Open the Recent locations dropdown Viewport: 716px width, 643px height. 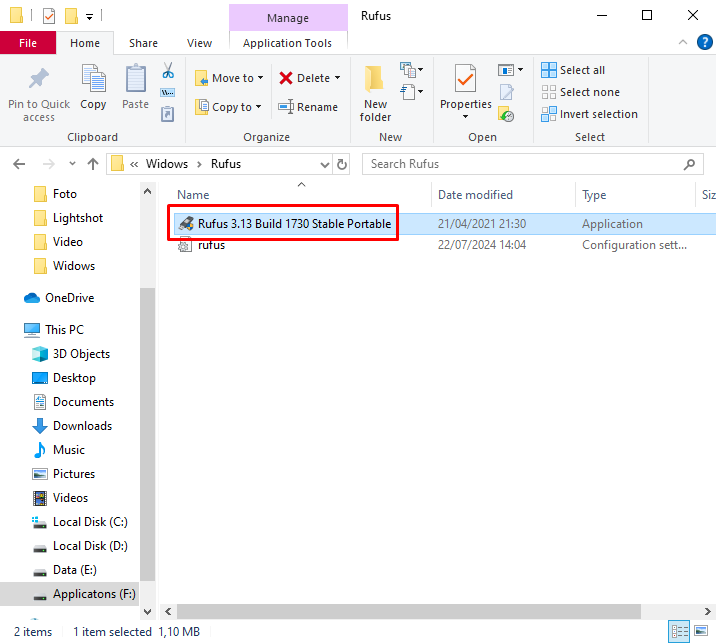[x=72, y=164]
